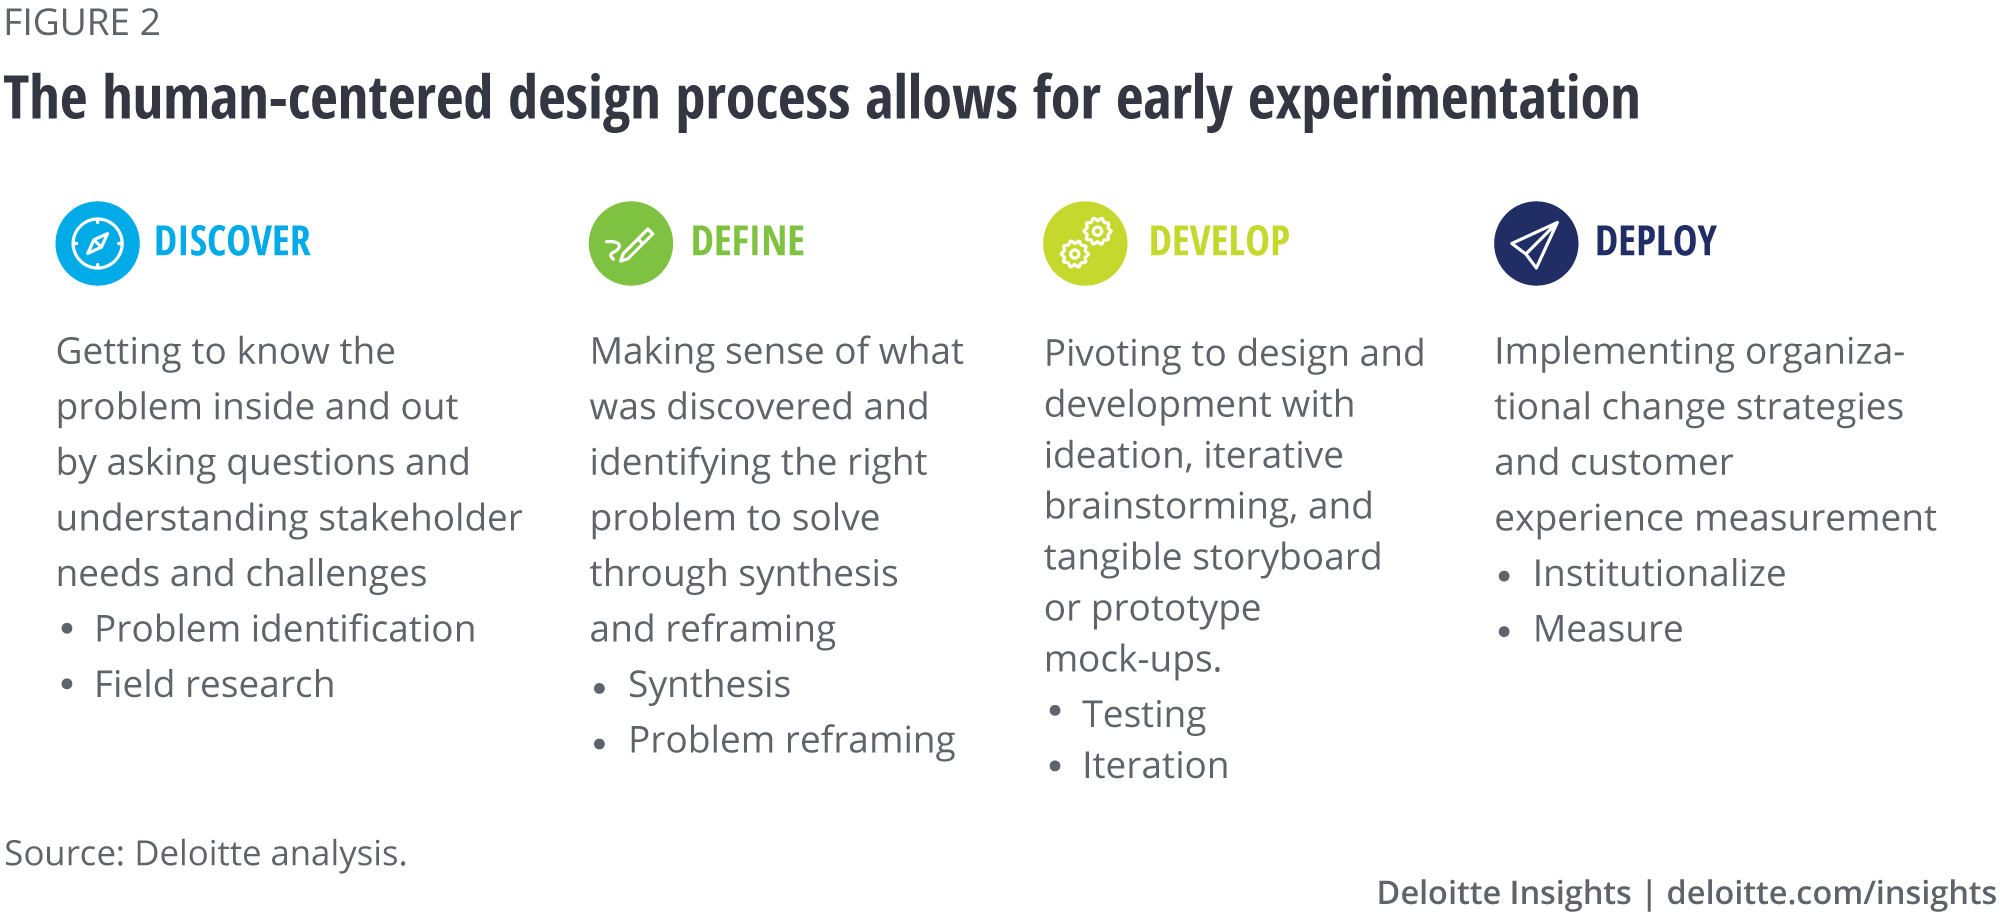This screenshot has height=921, width=2000.
Task: Click the Synthesis bullet item
Action: coord(708,684)
